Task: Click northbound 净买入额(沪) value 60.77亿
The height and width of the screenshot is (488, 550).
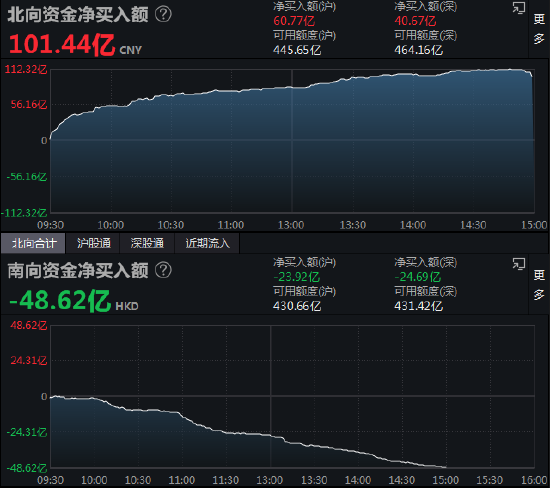Action: (294, 21)
